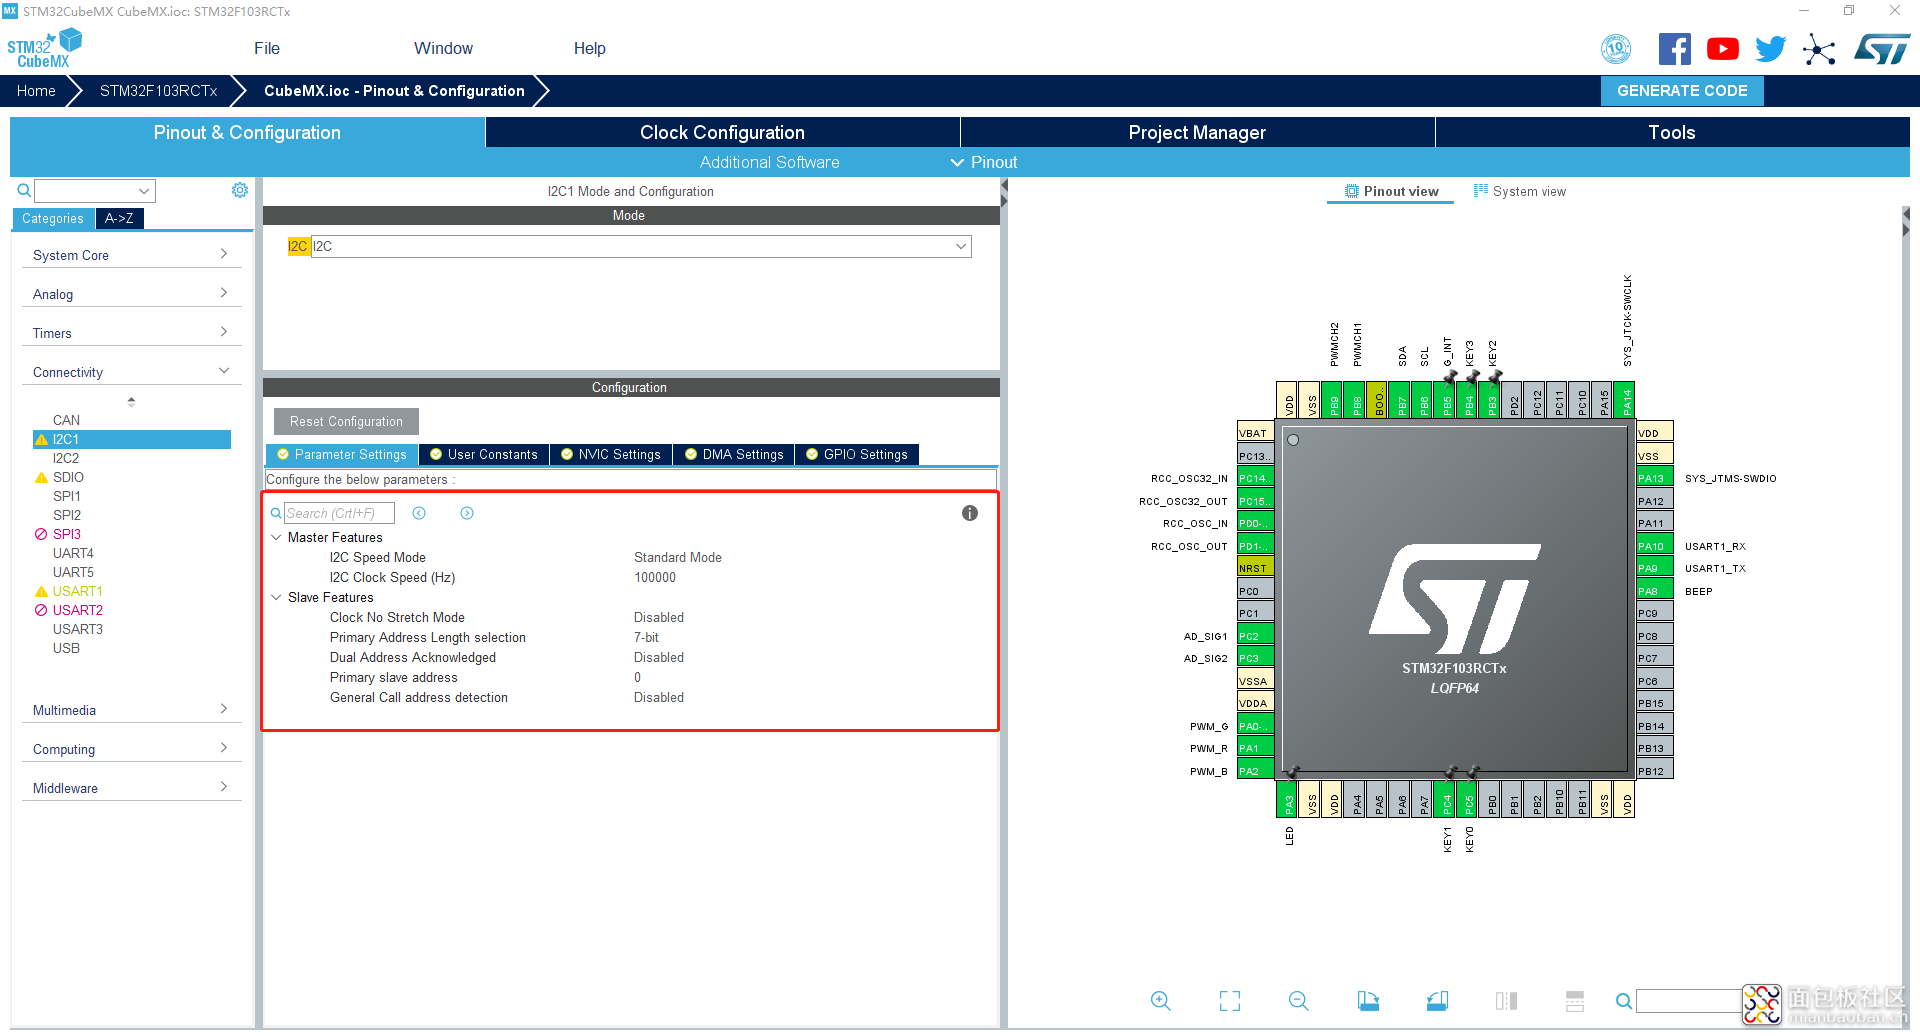Open the category settings gear icon

click(240, 190)
